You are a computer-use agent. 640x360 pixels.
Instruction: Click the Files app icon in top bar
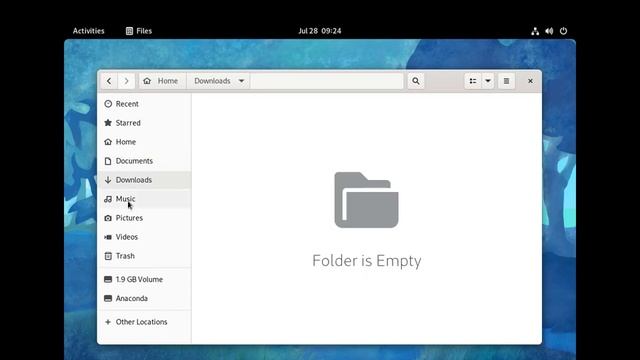pyautogui.click(x=129, y=31)
